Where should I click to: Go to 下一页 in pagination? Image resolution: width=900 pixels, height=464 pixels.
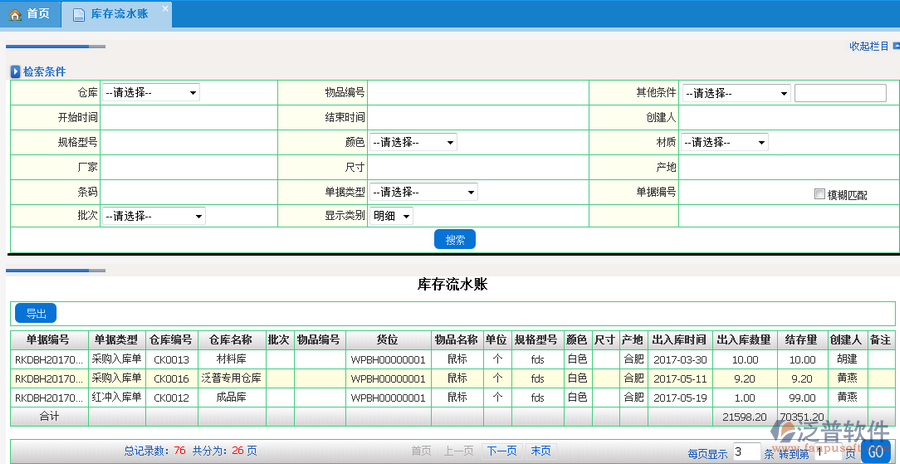(x=501, y=451)
